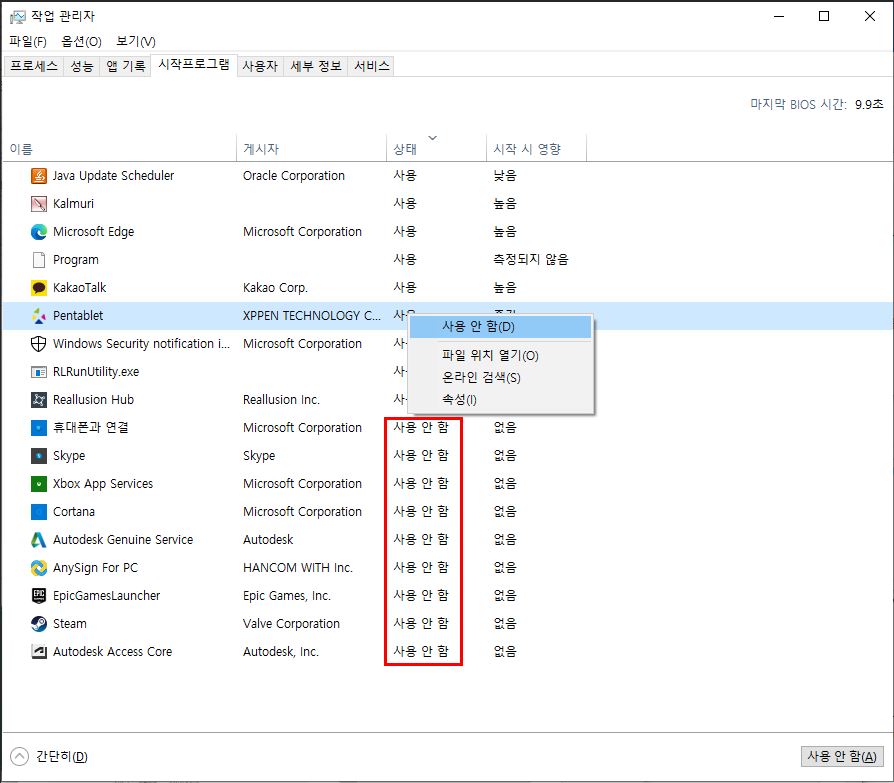Click the 사용 안 함(A) button
This screenshot has width=894, height=783.
(x=842, y=757)
